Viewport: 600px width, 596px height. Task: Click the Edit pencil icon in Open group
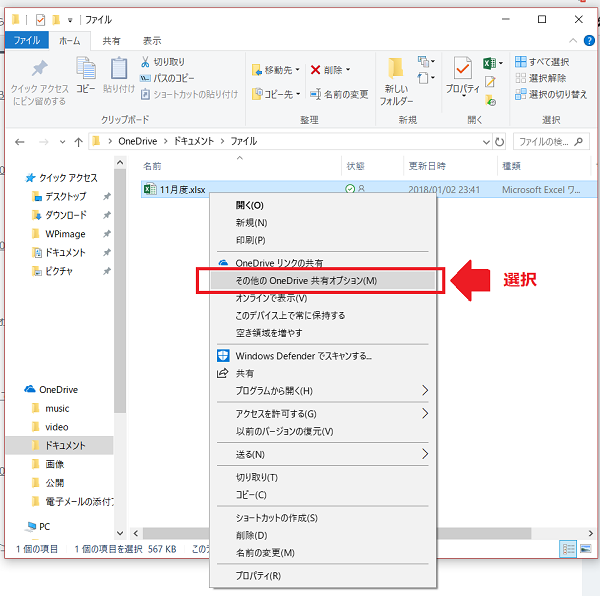point(490,81)
